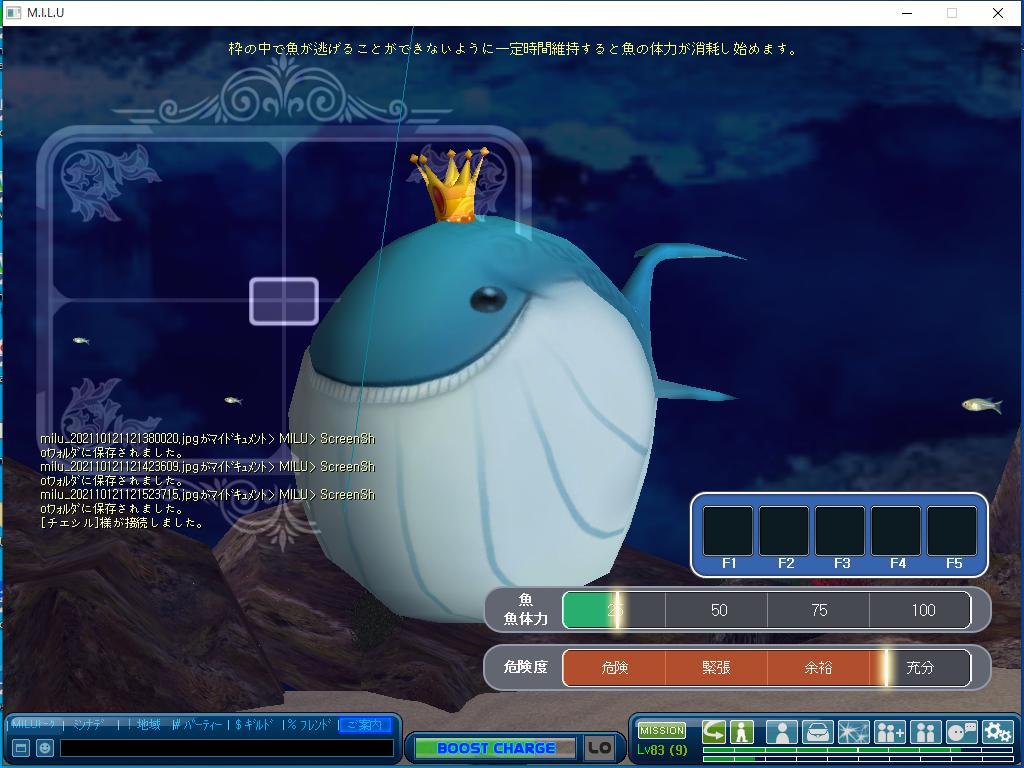This screenshot has width=1024, height=768.
Task: Open the MISSION panel
Action: tap(662, 731)
